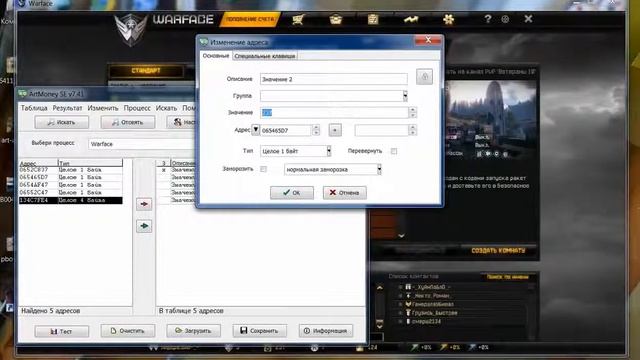Move all addresses with green arrow
This screenshot has height=360, width=640.
click(x=144, y=226)
